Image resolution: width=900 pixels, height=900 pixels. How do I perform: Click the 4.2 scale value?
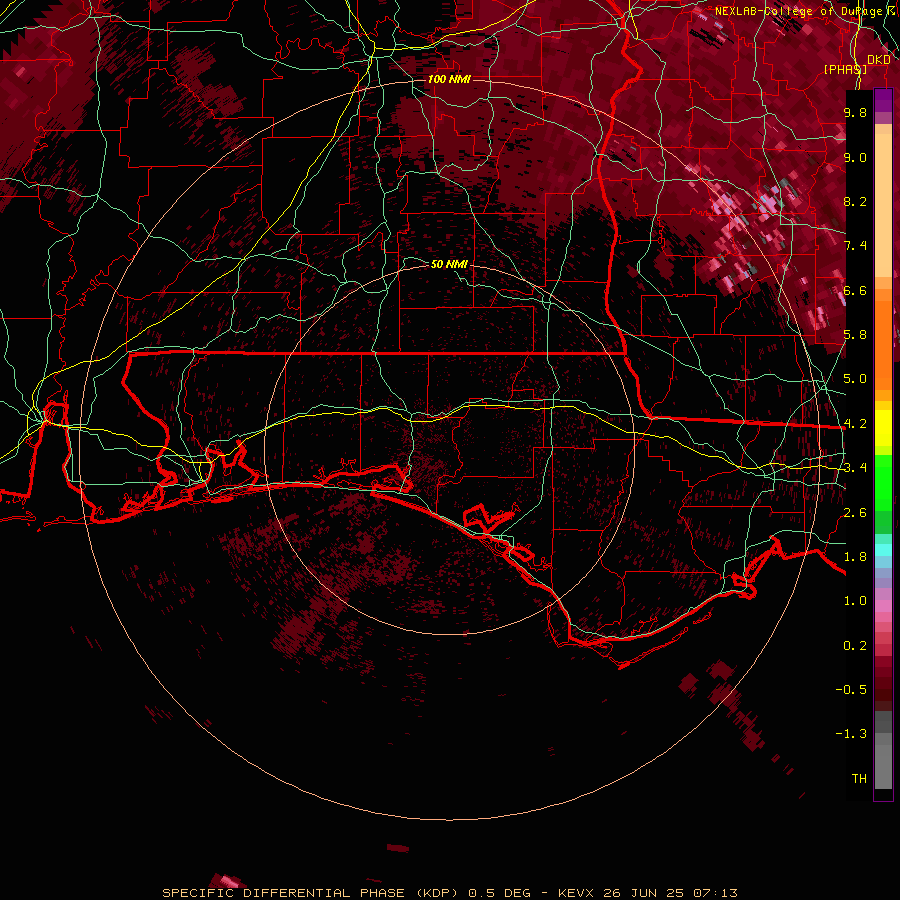855,424
